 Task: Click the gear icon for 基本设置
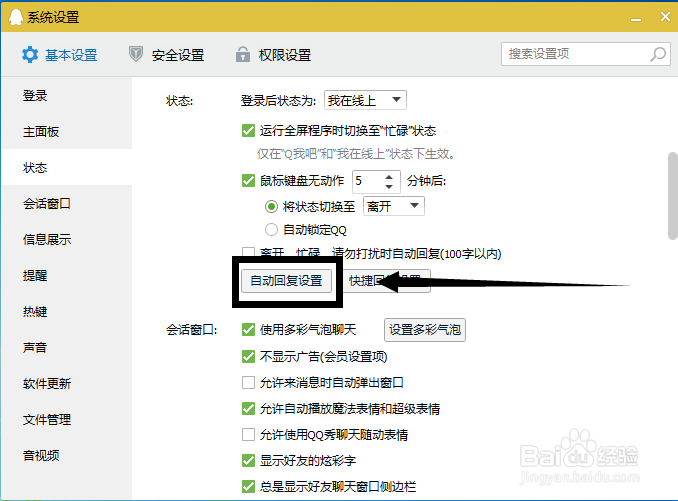tap(30, 55)
